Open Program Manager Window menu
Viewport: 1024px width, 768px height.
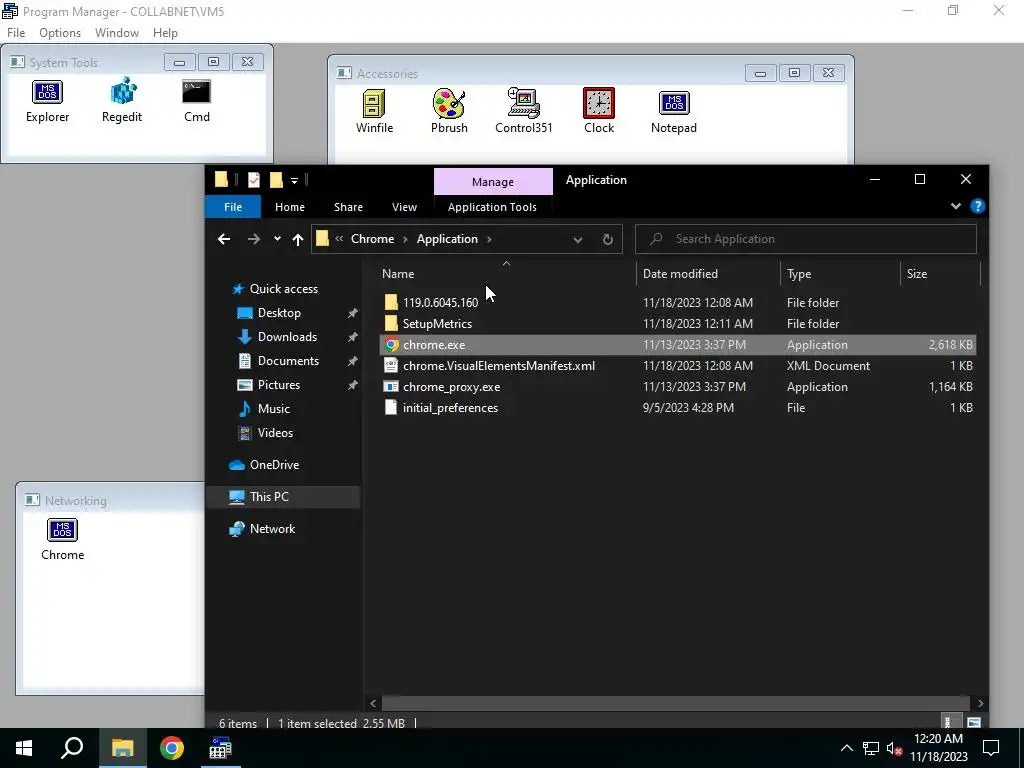(117, 33)
